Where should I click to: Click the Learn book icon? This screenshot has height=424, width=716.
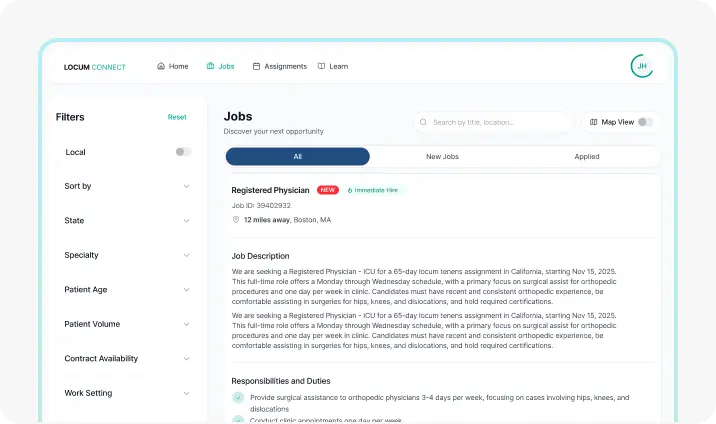pos(321,67)
